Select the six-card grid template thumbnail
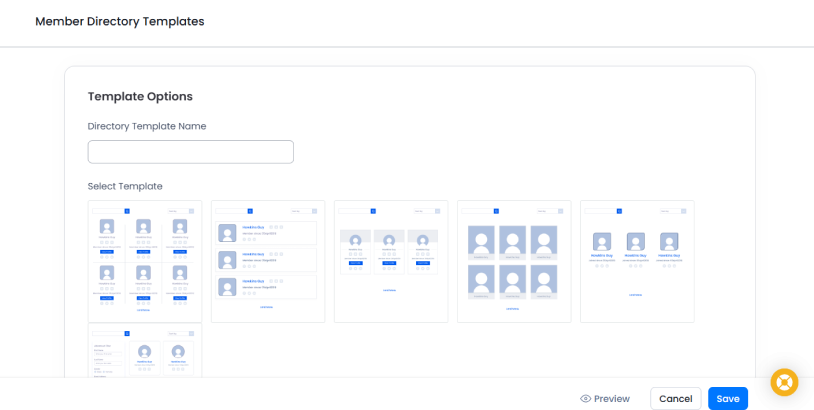This screenshot has height=410, width=814. (x=145, y=261)
